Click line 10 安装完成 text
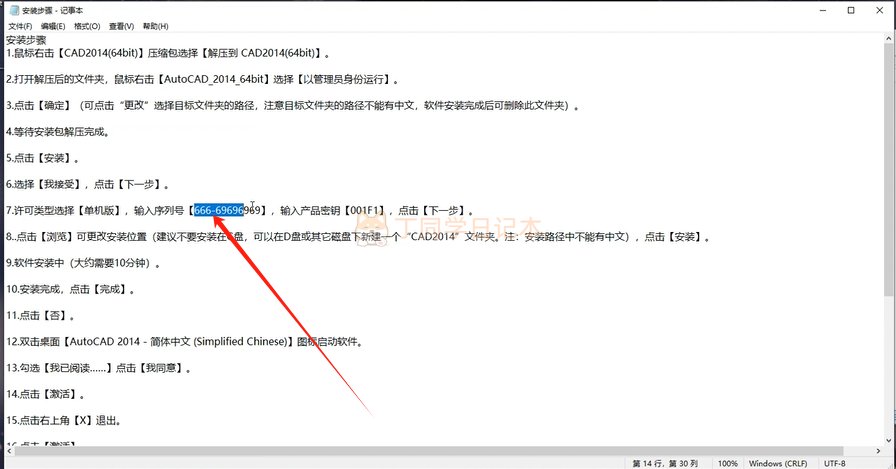 point(70,289)
